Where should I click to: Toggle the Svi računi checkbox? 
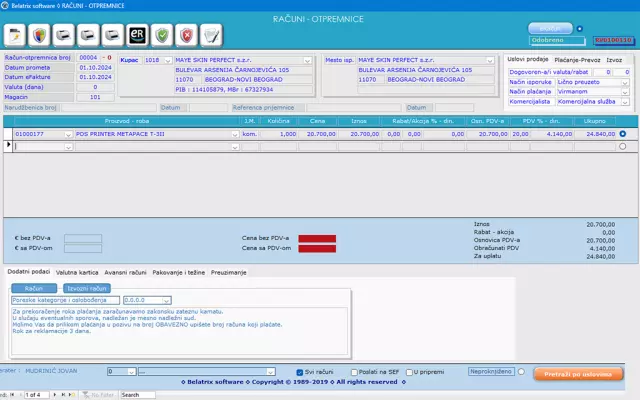click(301, 371)
